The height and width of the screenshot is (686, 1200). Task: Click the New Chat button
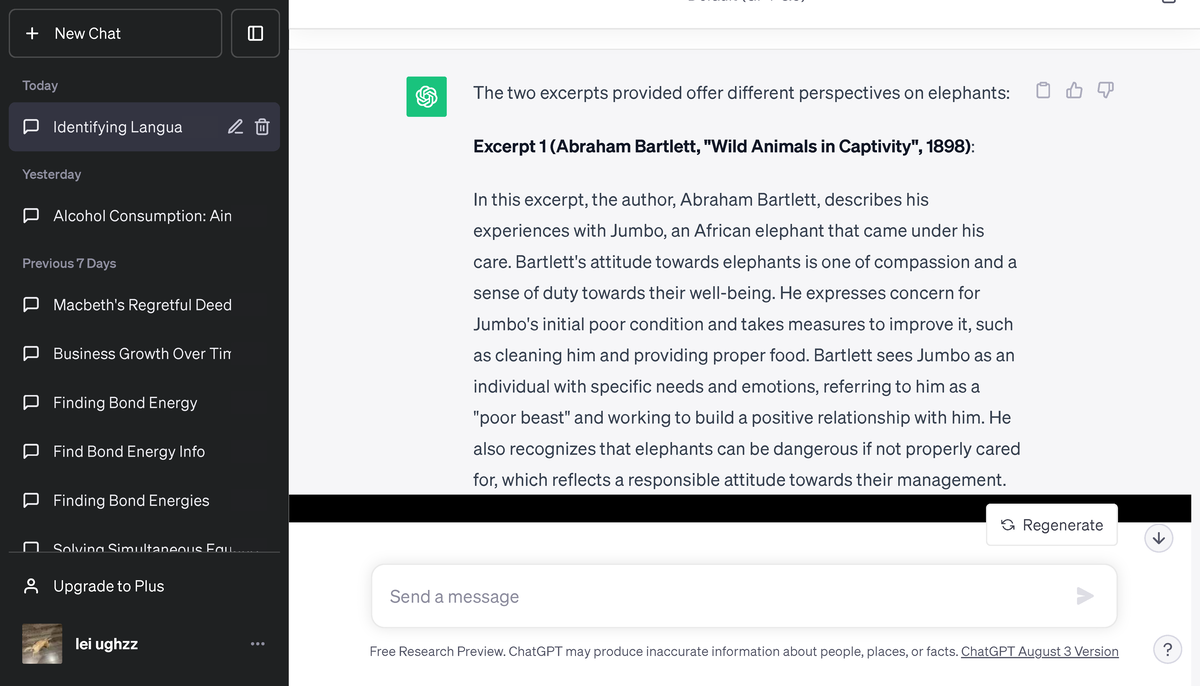tap(115, 33)
